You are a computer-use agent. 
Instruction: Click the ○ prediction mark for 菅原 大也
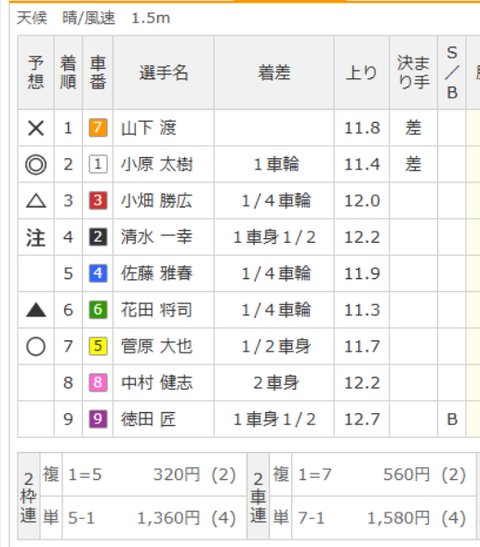point(36,346)
